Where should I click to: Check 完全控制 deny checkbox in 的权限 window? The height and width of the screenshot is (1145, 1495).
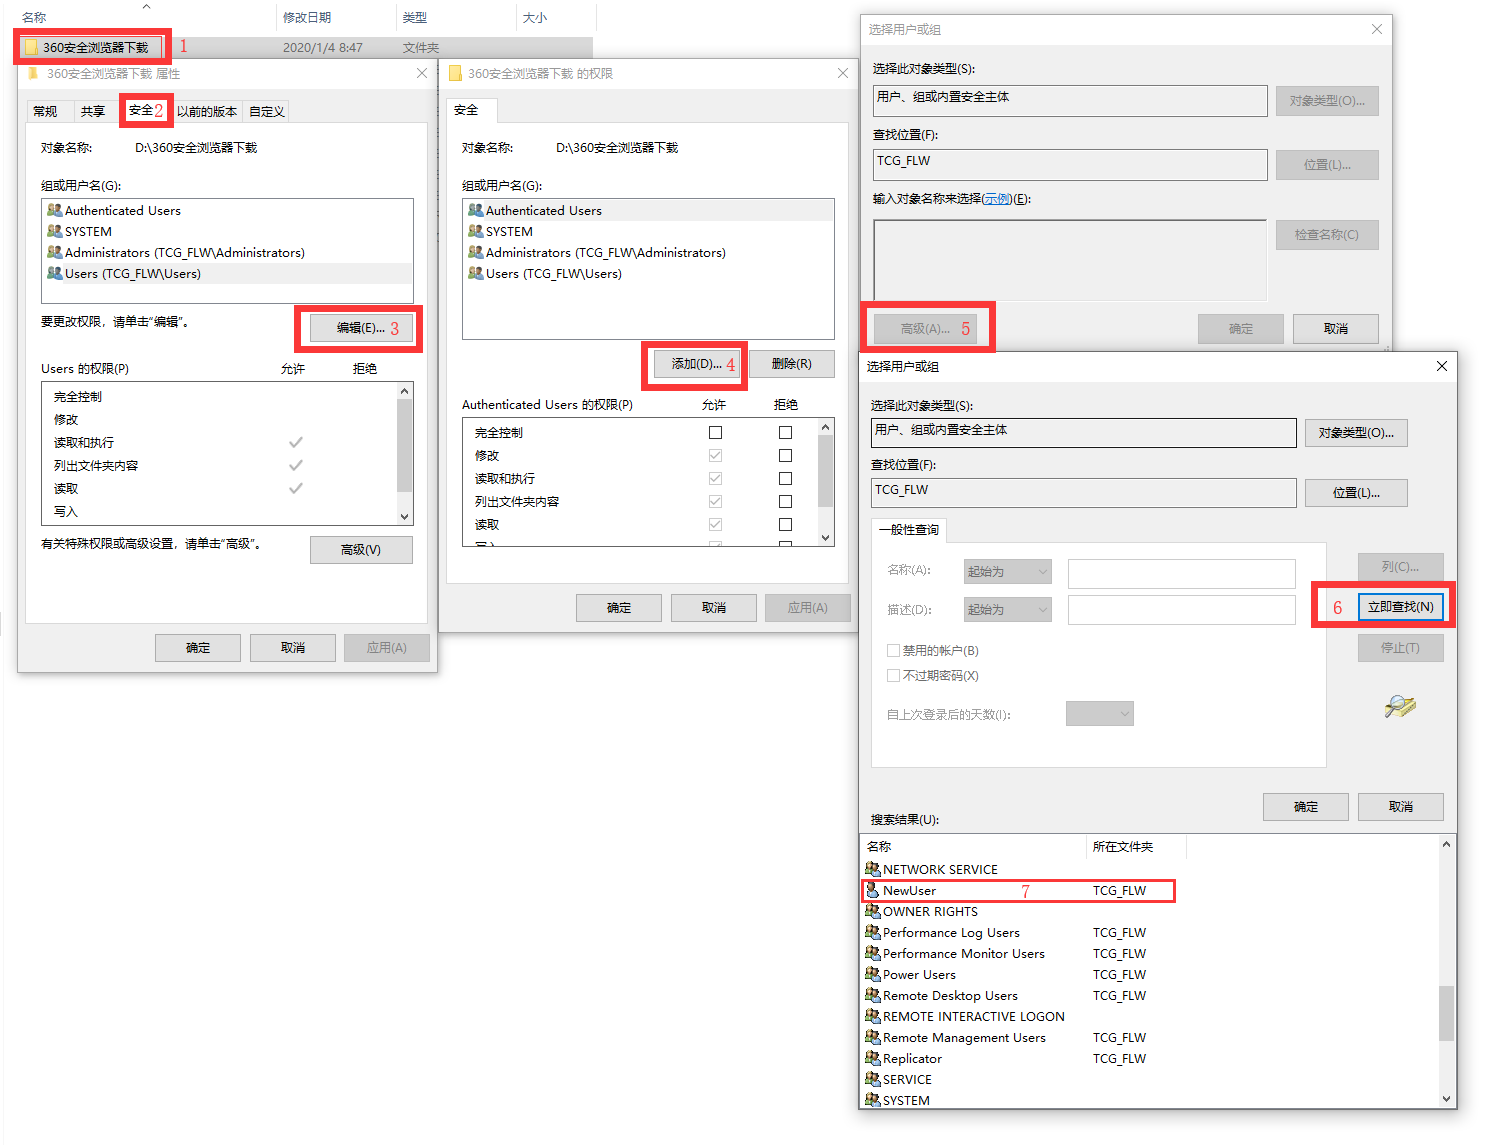785,432
